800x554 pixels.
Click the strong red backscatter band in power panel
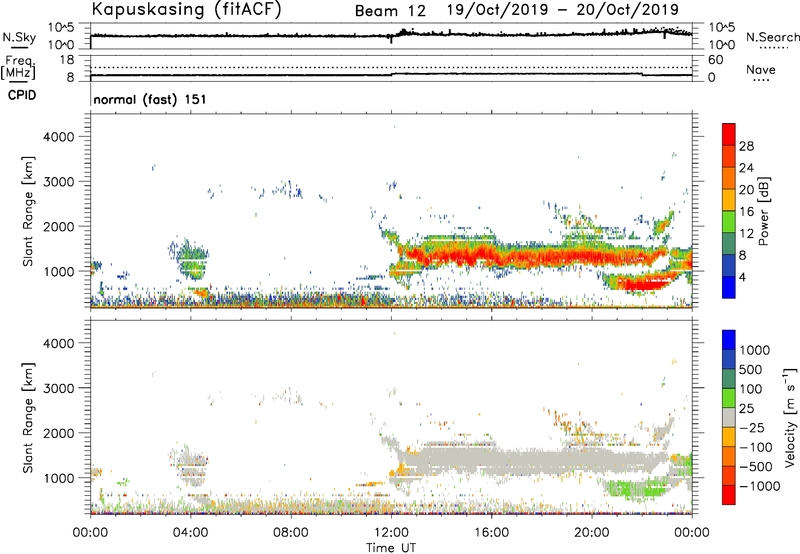click(x=531, y=255)
